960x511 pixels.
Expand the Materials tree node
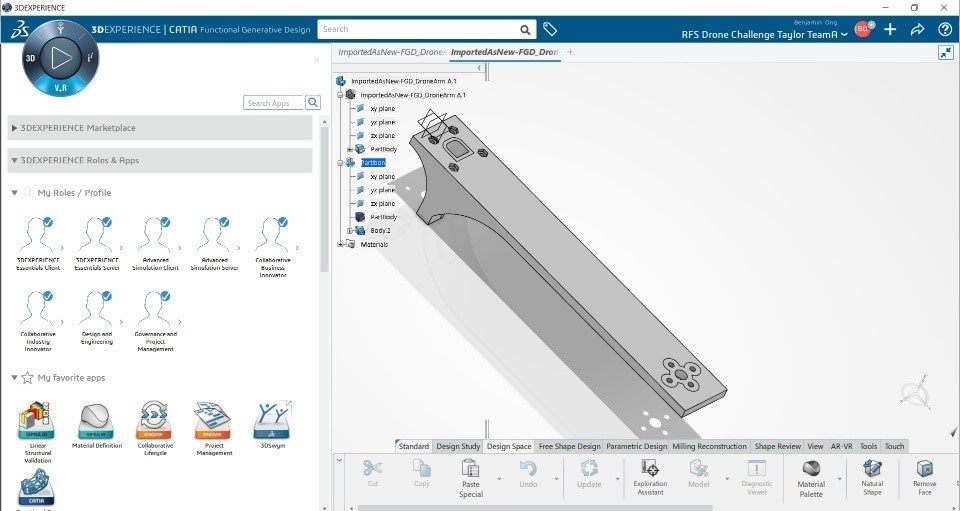click(340, 244)
